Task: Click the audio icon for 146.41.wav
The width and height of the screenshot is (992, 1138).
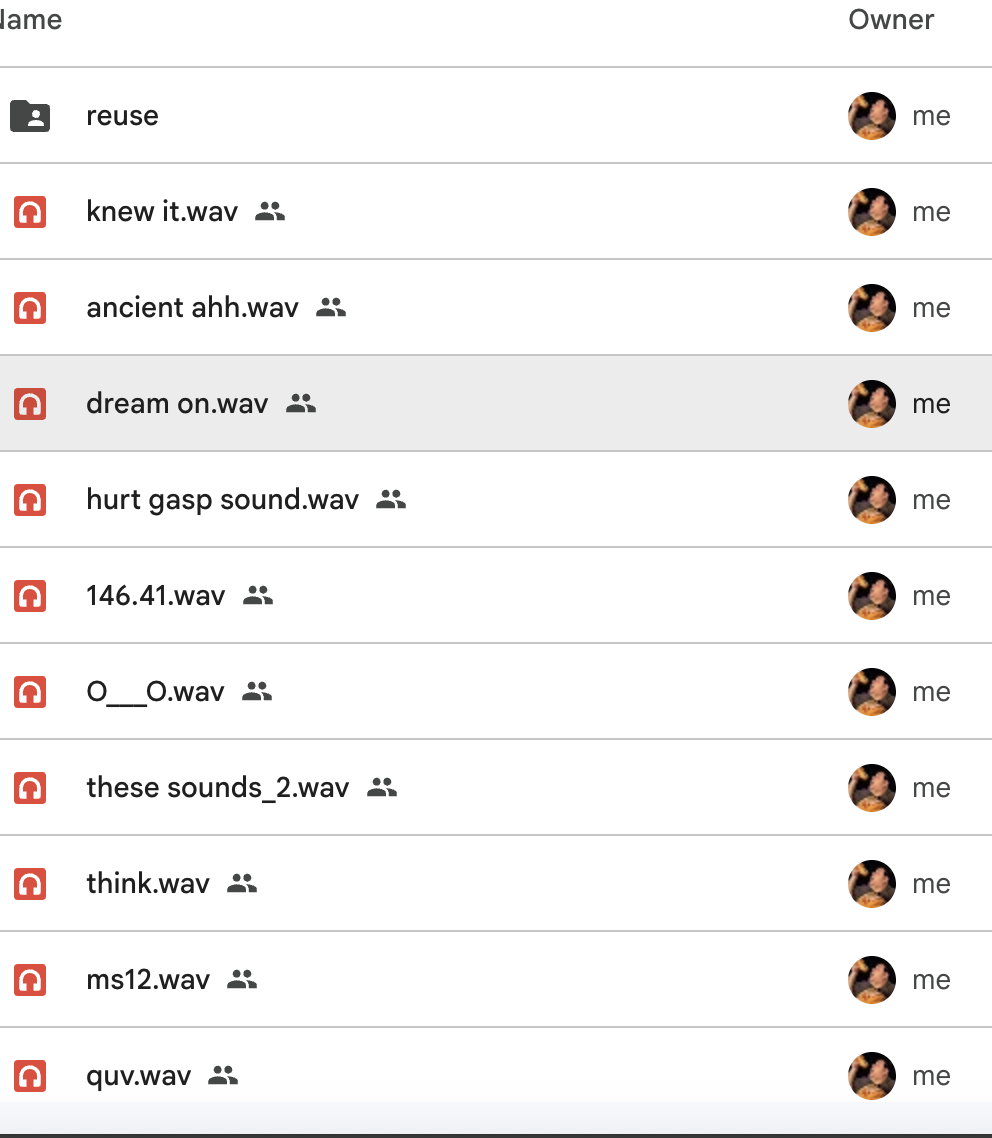Action: tap(30, 596)
